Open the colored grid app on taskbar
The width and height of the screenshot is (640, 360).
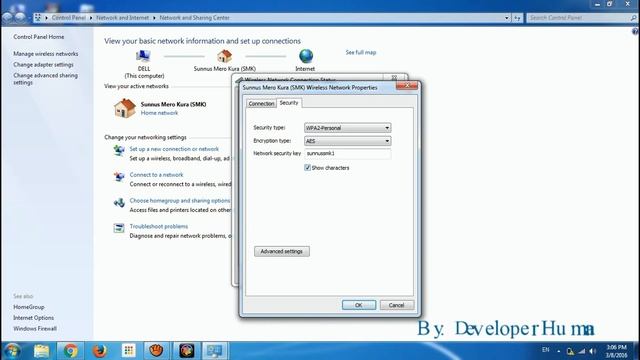click(129, 351)
